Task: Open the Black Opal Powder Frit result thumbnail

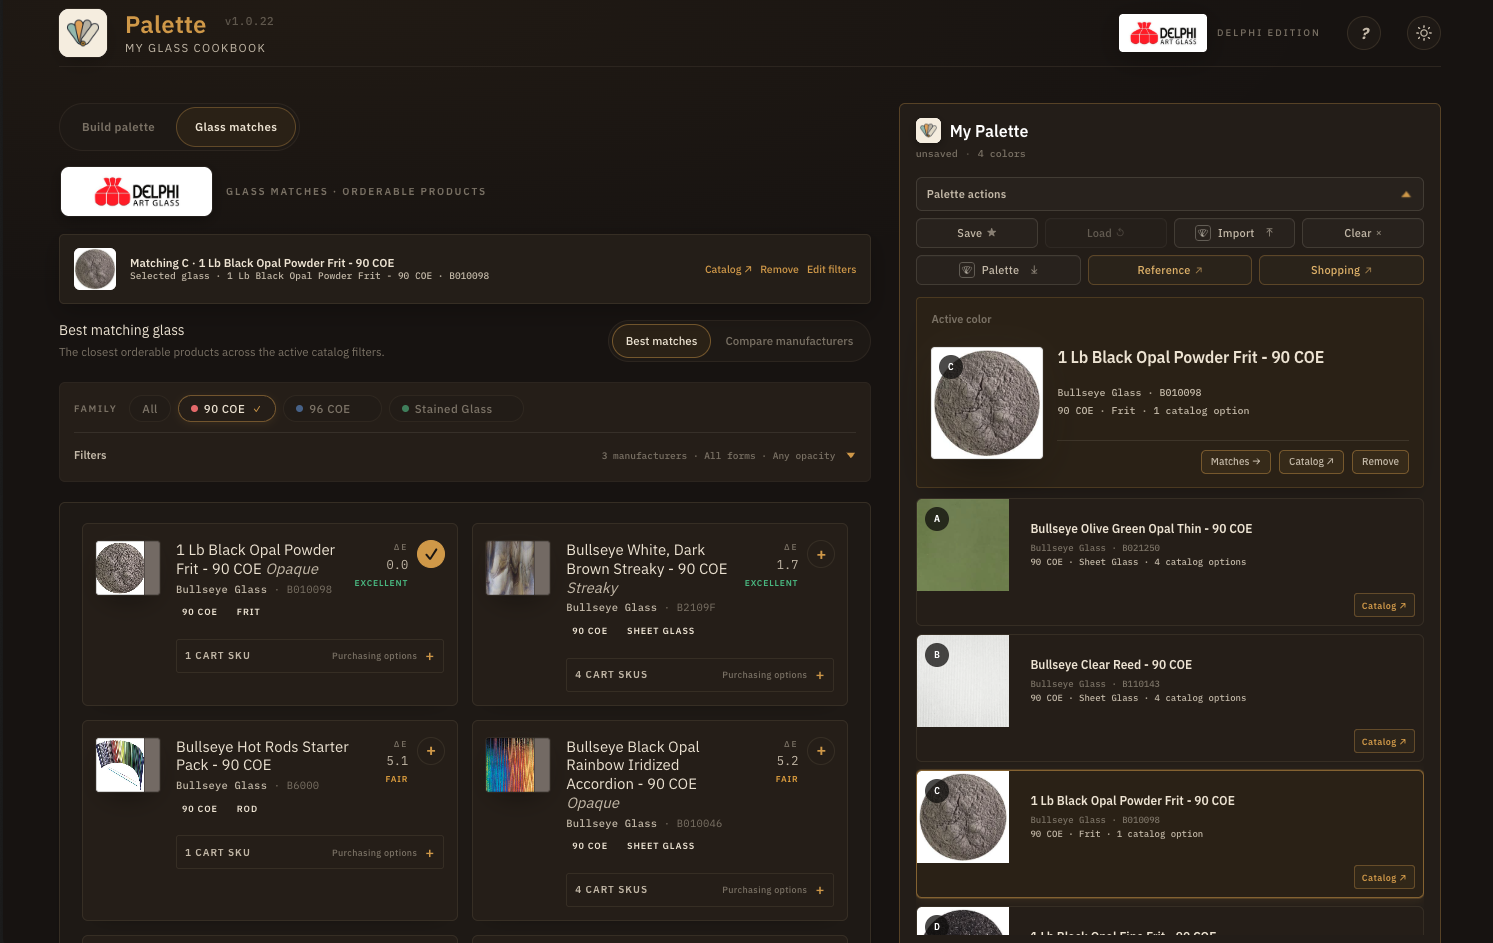Action: [x=128, y=568]
